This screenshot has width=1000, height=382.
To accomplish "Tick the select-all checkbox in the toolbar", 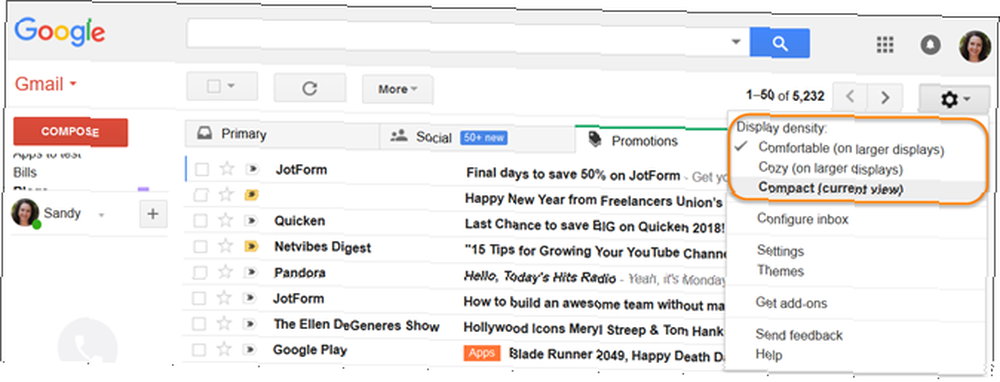I will pyautogui.click(x=214, y=86).
